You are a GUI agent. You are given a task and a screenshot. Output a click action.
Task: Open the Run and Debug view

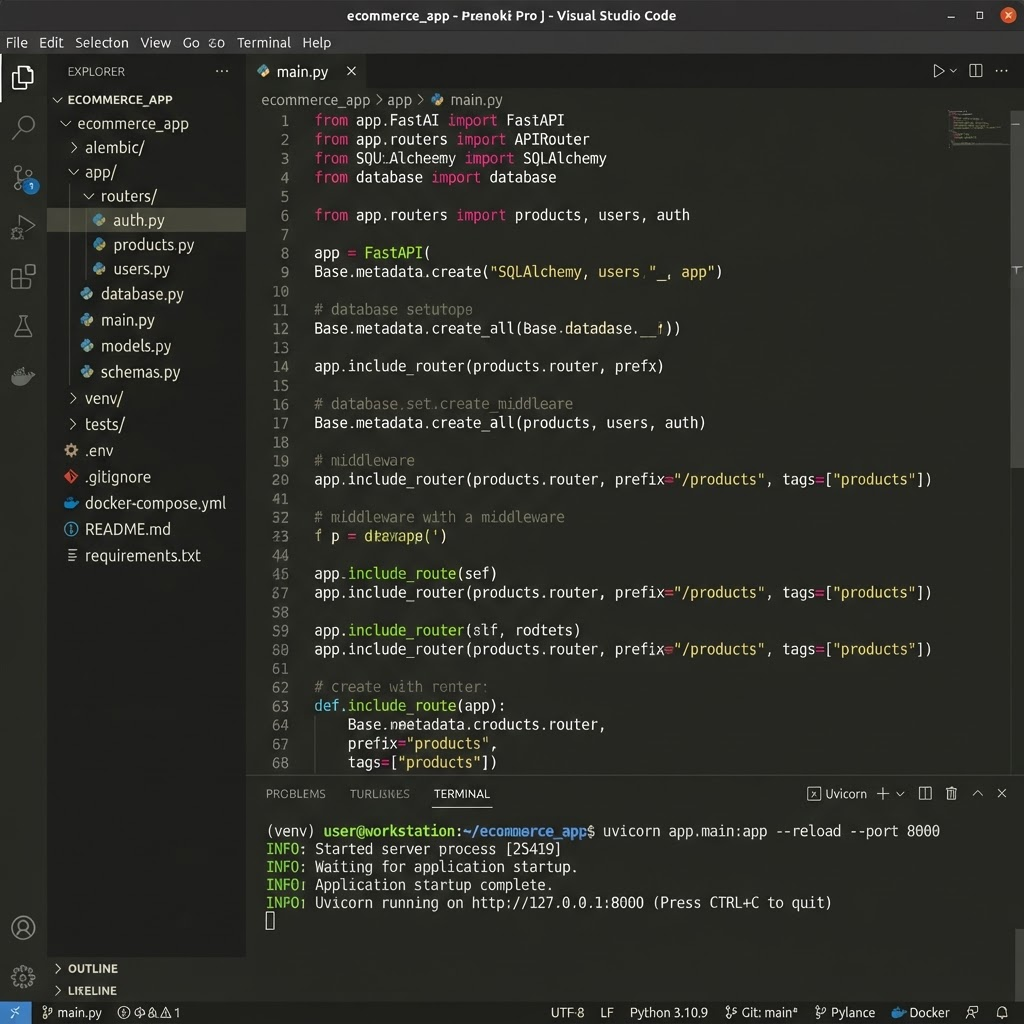click(23, 227)
